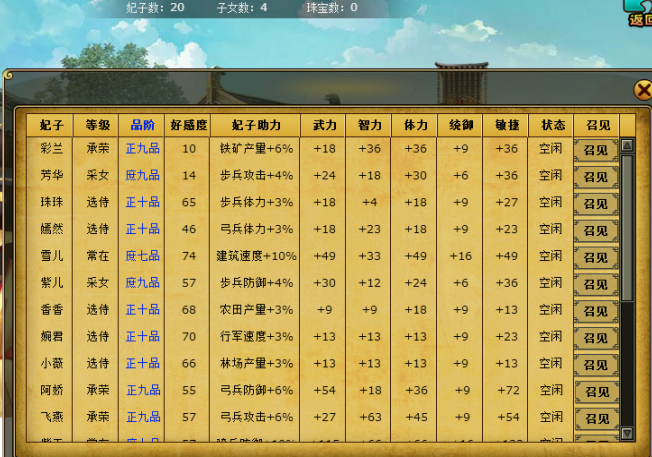This screenshot has height=457, width=652.
Task: Click the 返回 return icon at top right
Action: click(638, 12)
